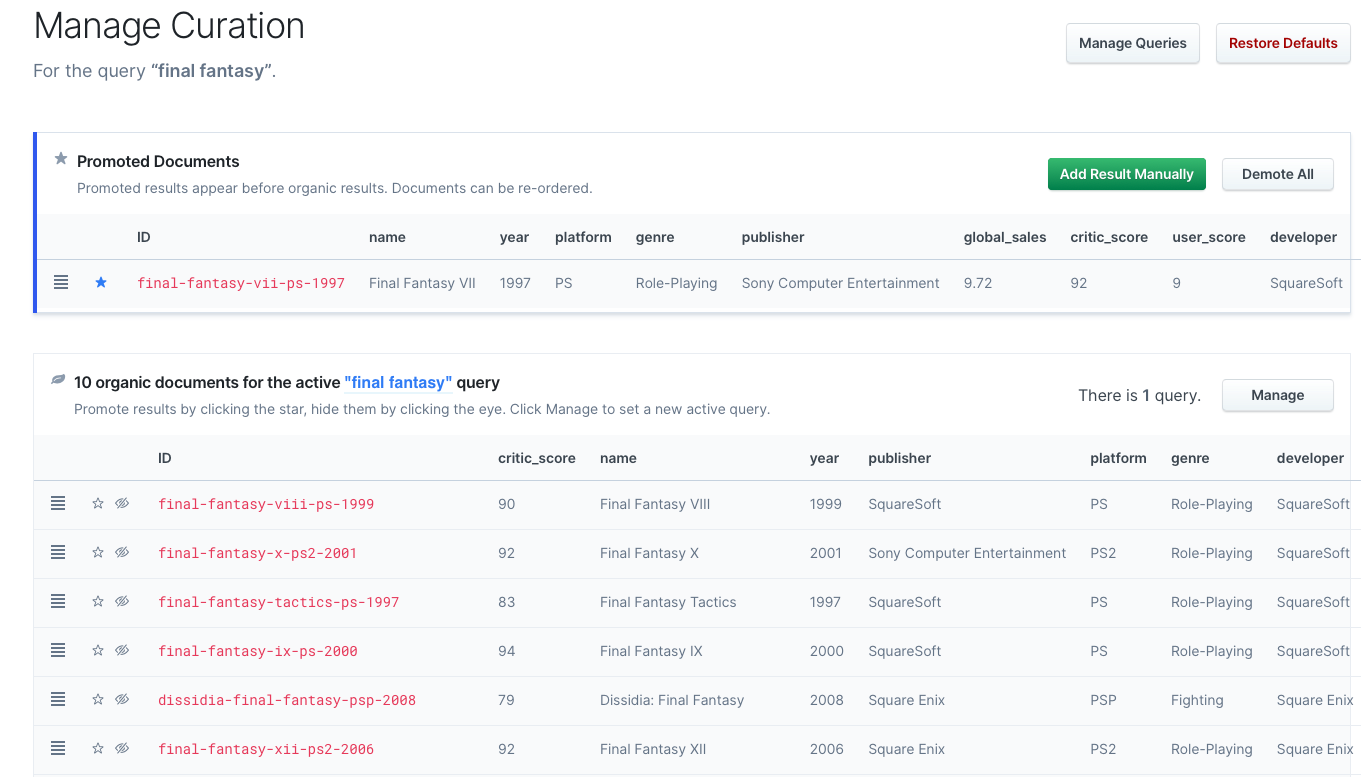This screenshot has height=777, width=1361.
Task: Open the final-fantasy-vii-ps-1997 document ID
Action: 241,283
